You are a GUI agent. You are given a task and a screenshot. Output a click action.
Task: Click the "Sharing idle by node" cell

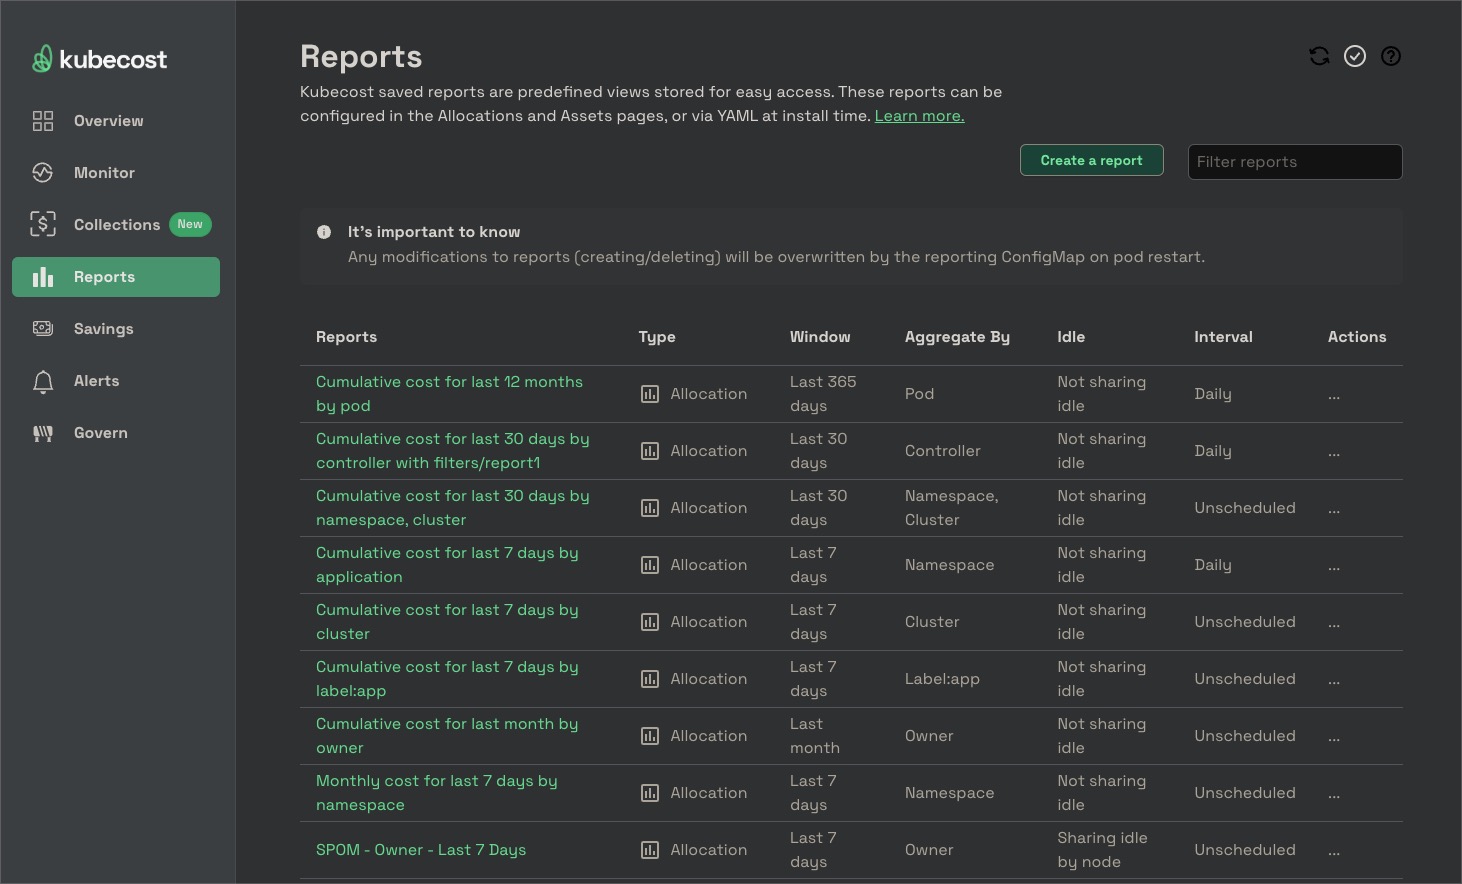tap(1102, 850)
